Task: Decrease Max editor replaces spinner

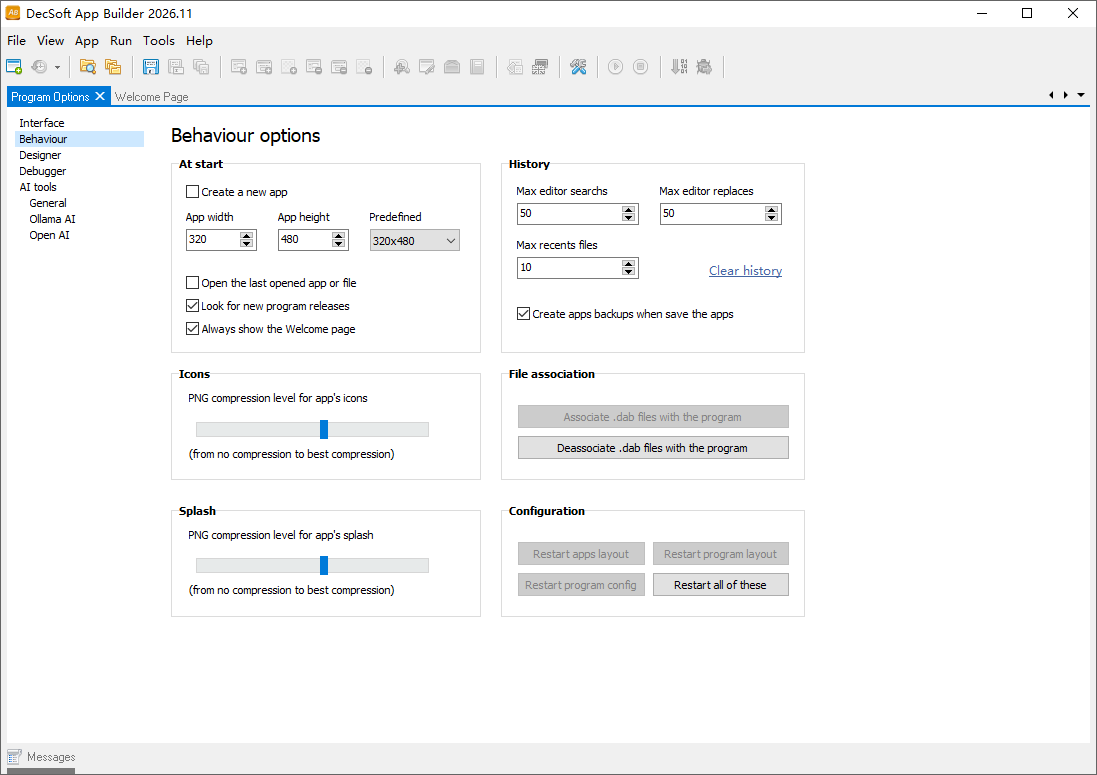Action: tap(771, 218)
